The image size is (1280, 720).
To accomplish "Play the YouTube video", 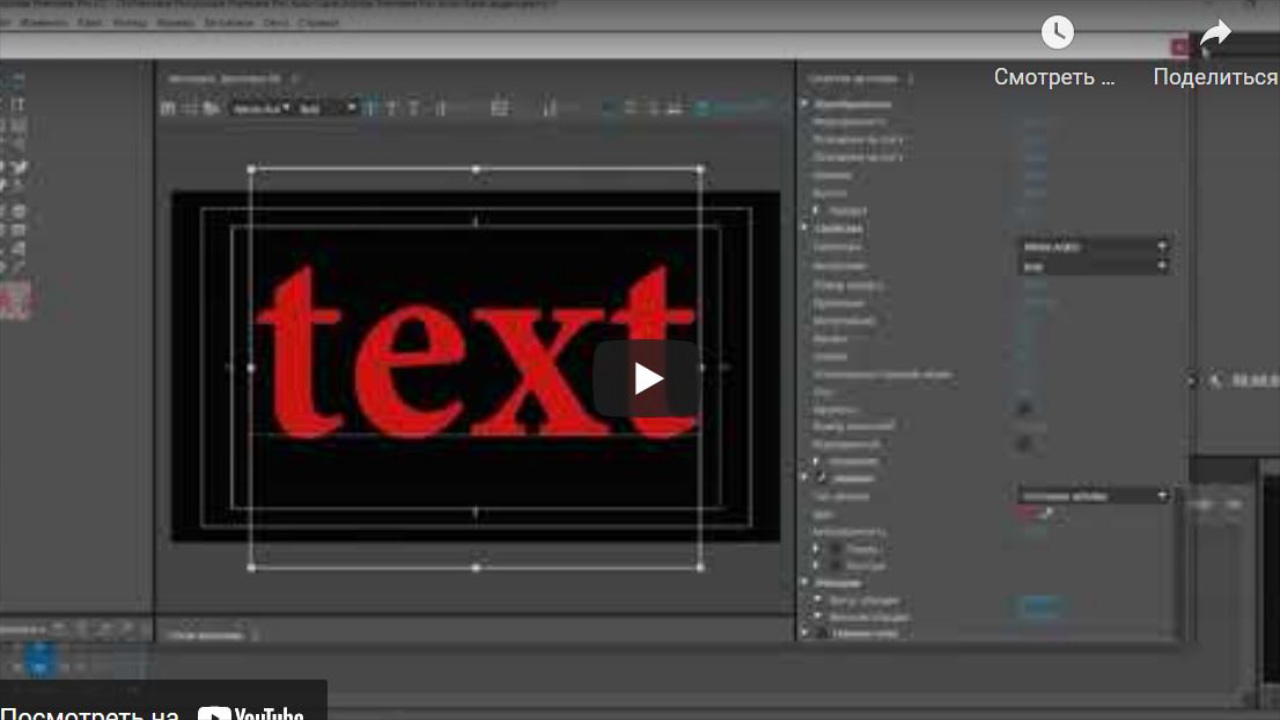I will tap(648, 378).
